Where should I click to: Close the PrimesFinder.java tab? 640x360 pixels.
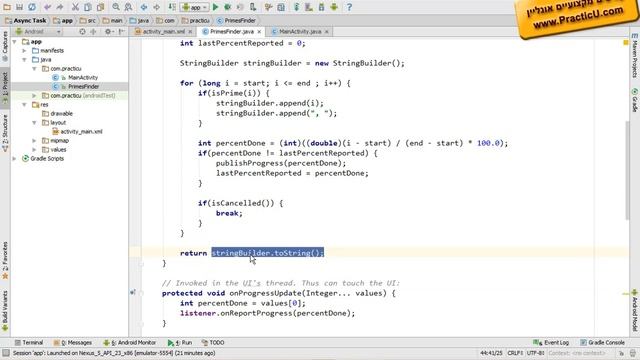[259, 31]
